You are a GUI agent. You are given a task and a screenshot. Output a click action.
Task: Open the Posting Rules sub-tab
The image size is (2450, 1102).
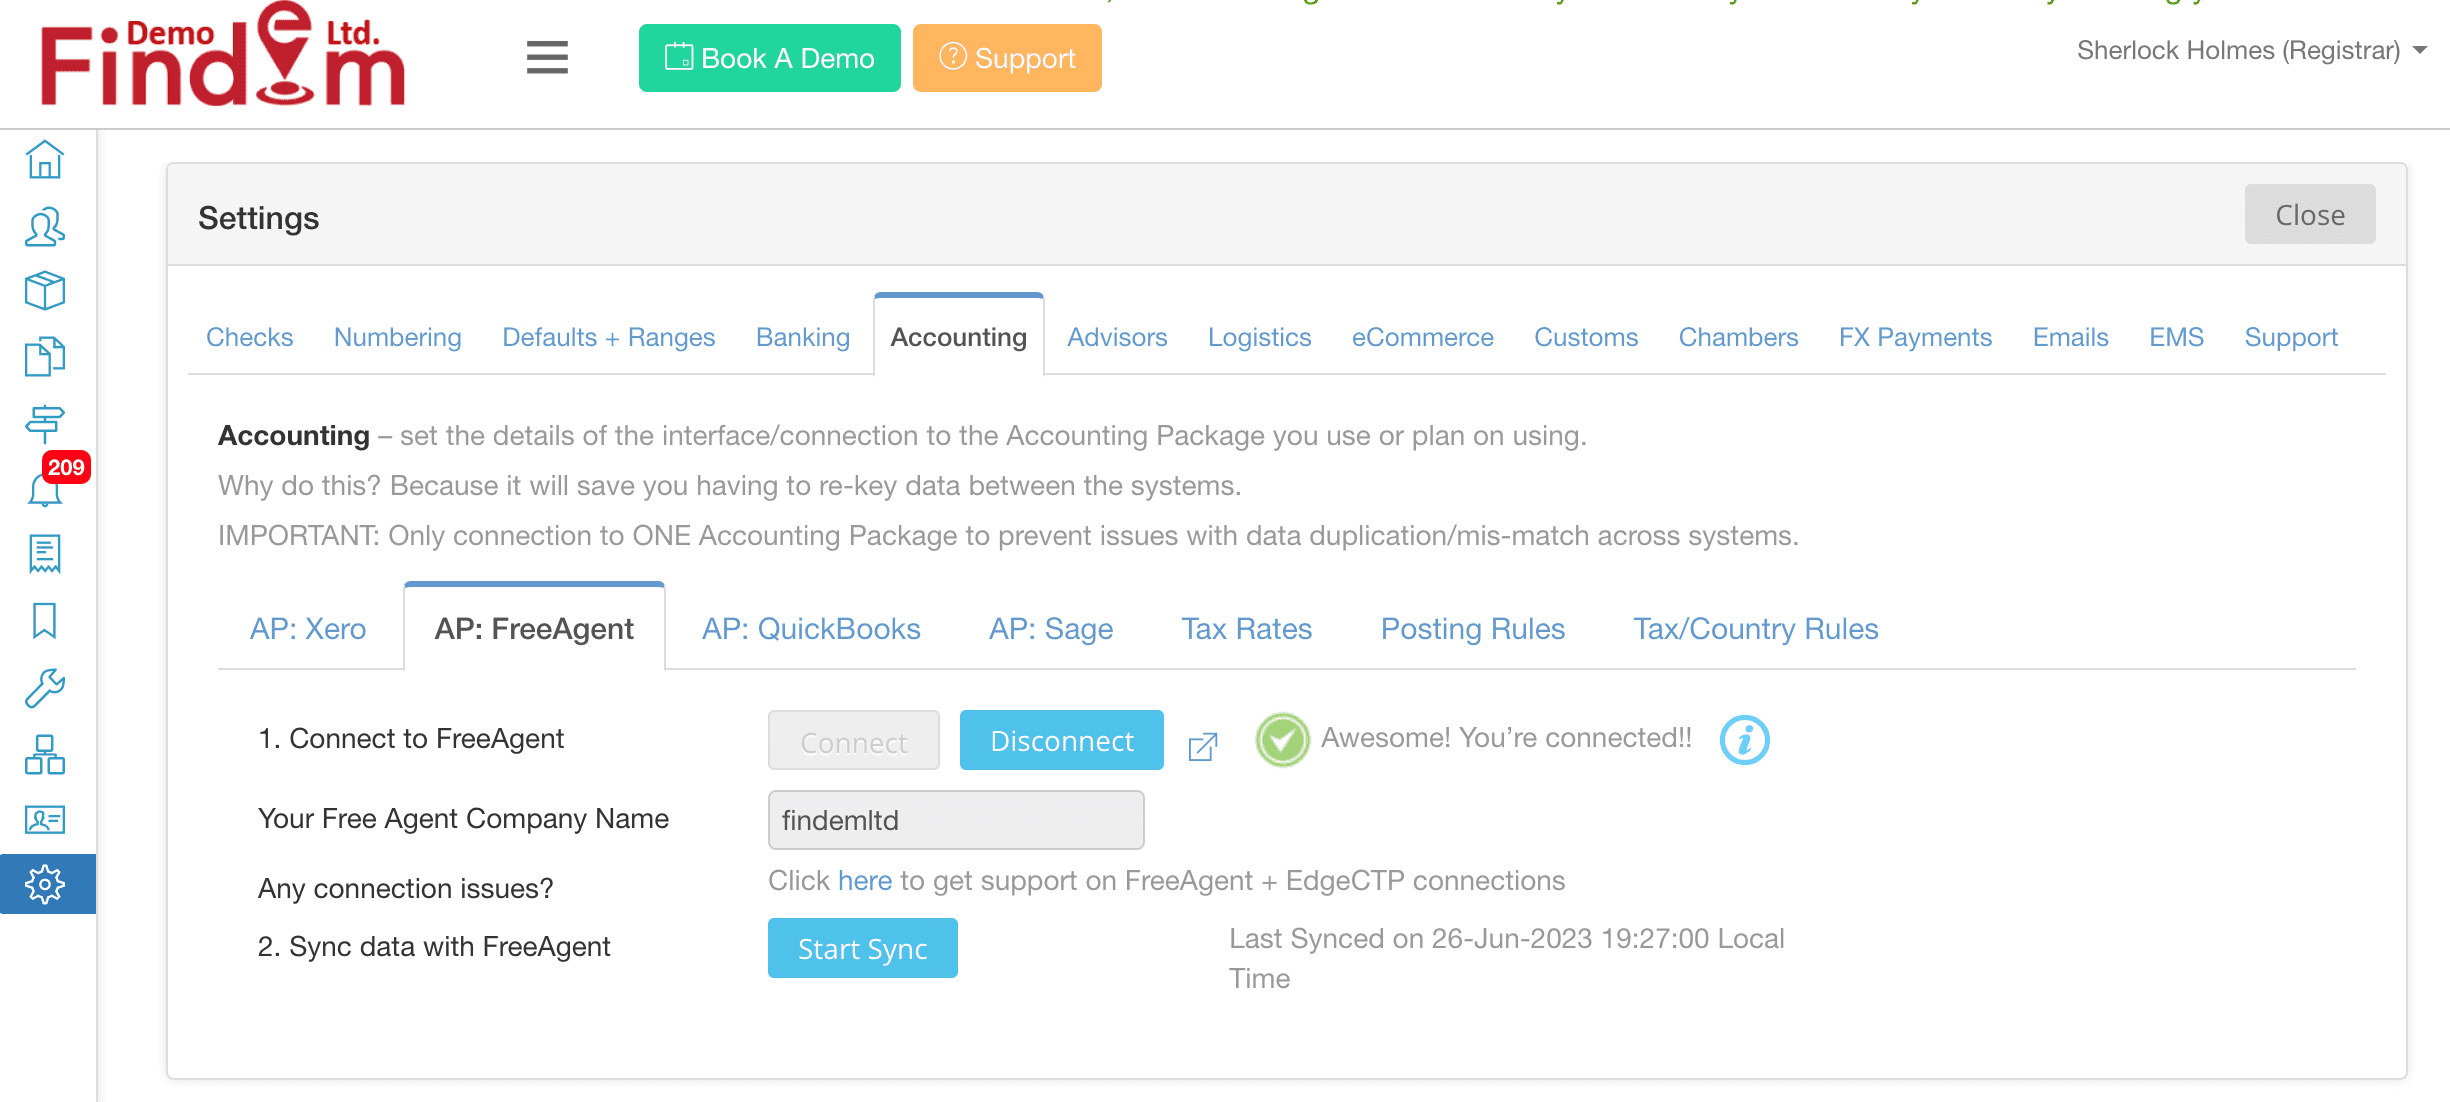[x=1473, y=629]
